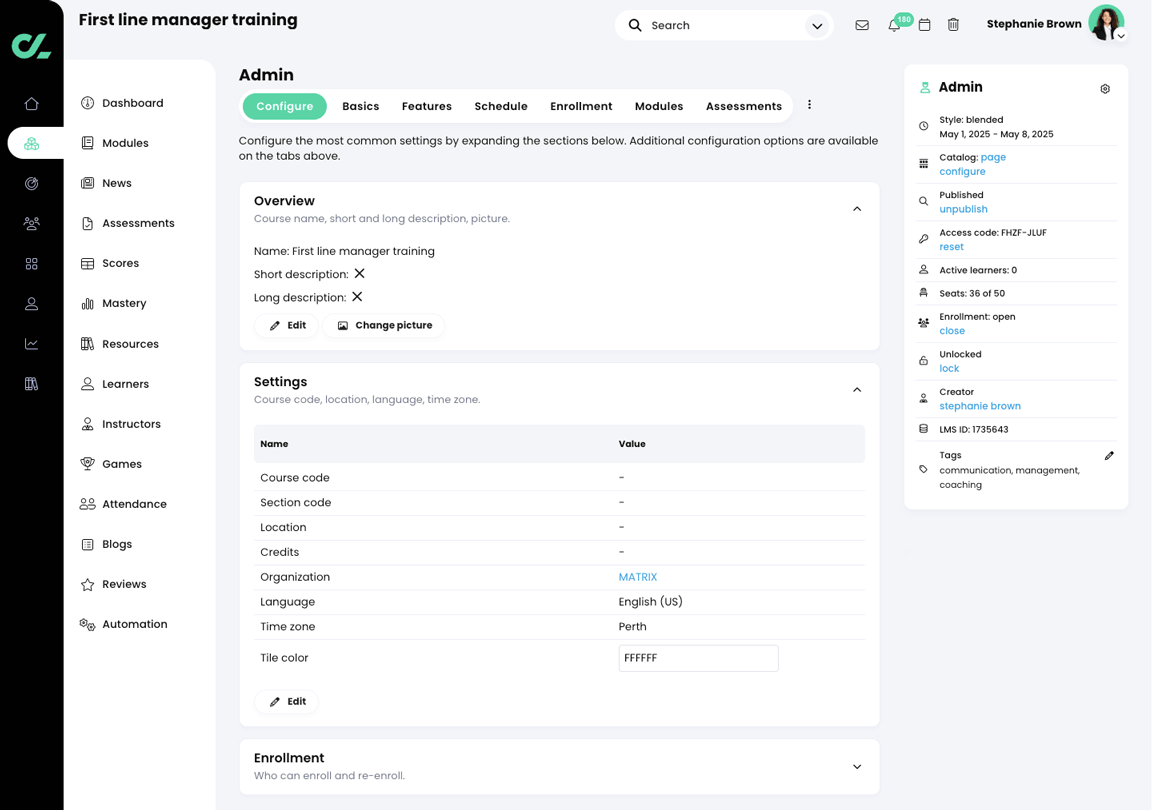Click the Stephanie Brown user name
This screenshot has width=1152, height=810.
click(1034, 24)
